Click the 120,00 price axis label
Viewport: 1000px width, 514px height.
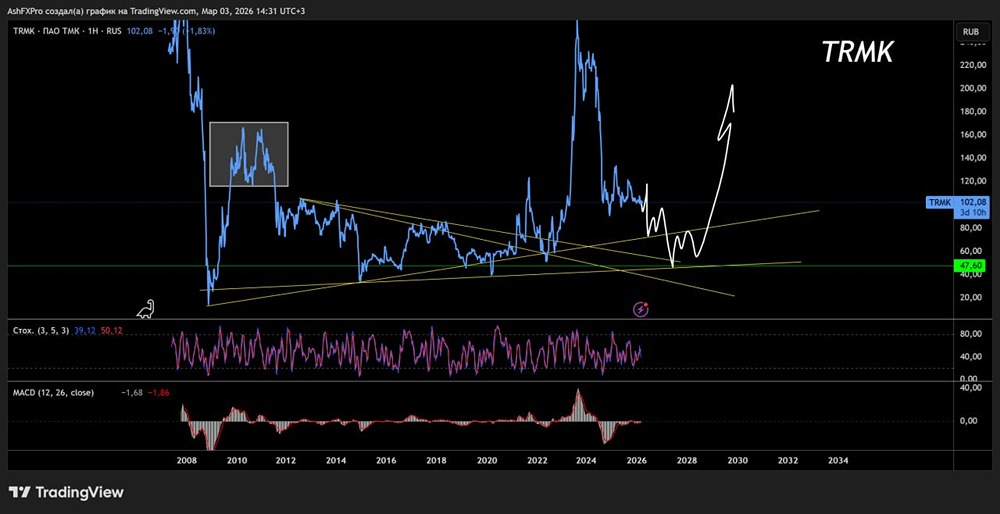tap(973, 181)
